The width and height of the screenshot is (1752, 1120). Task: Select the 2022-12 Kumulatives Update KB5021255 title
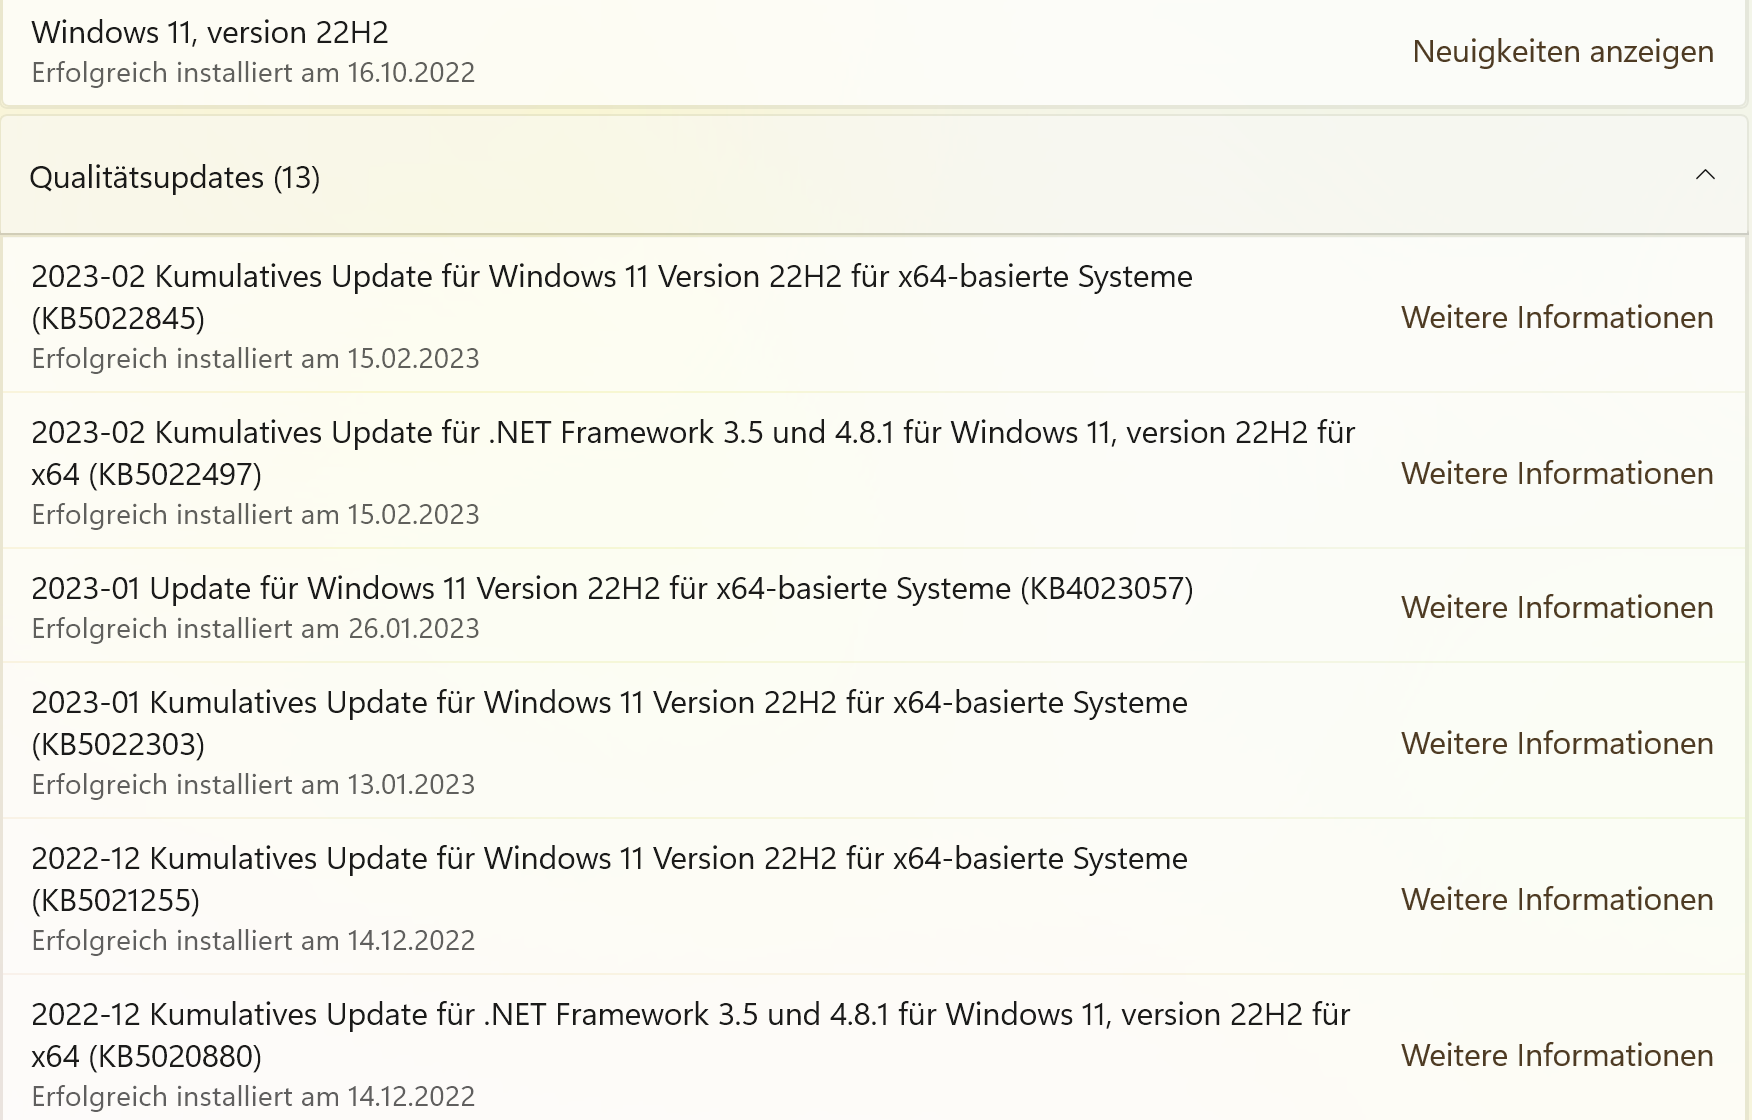(x=610, y=879)
